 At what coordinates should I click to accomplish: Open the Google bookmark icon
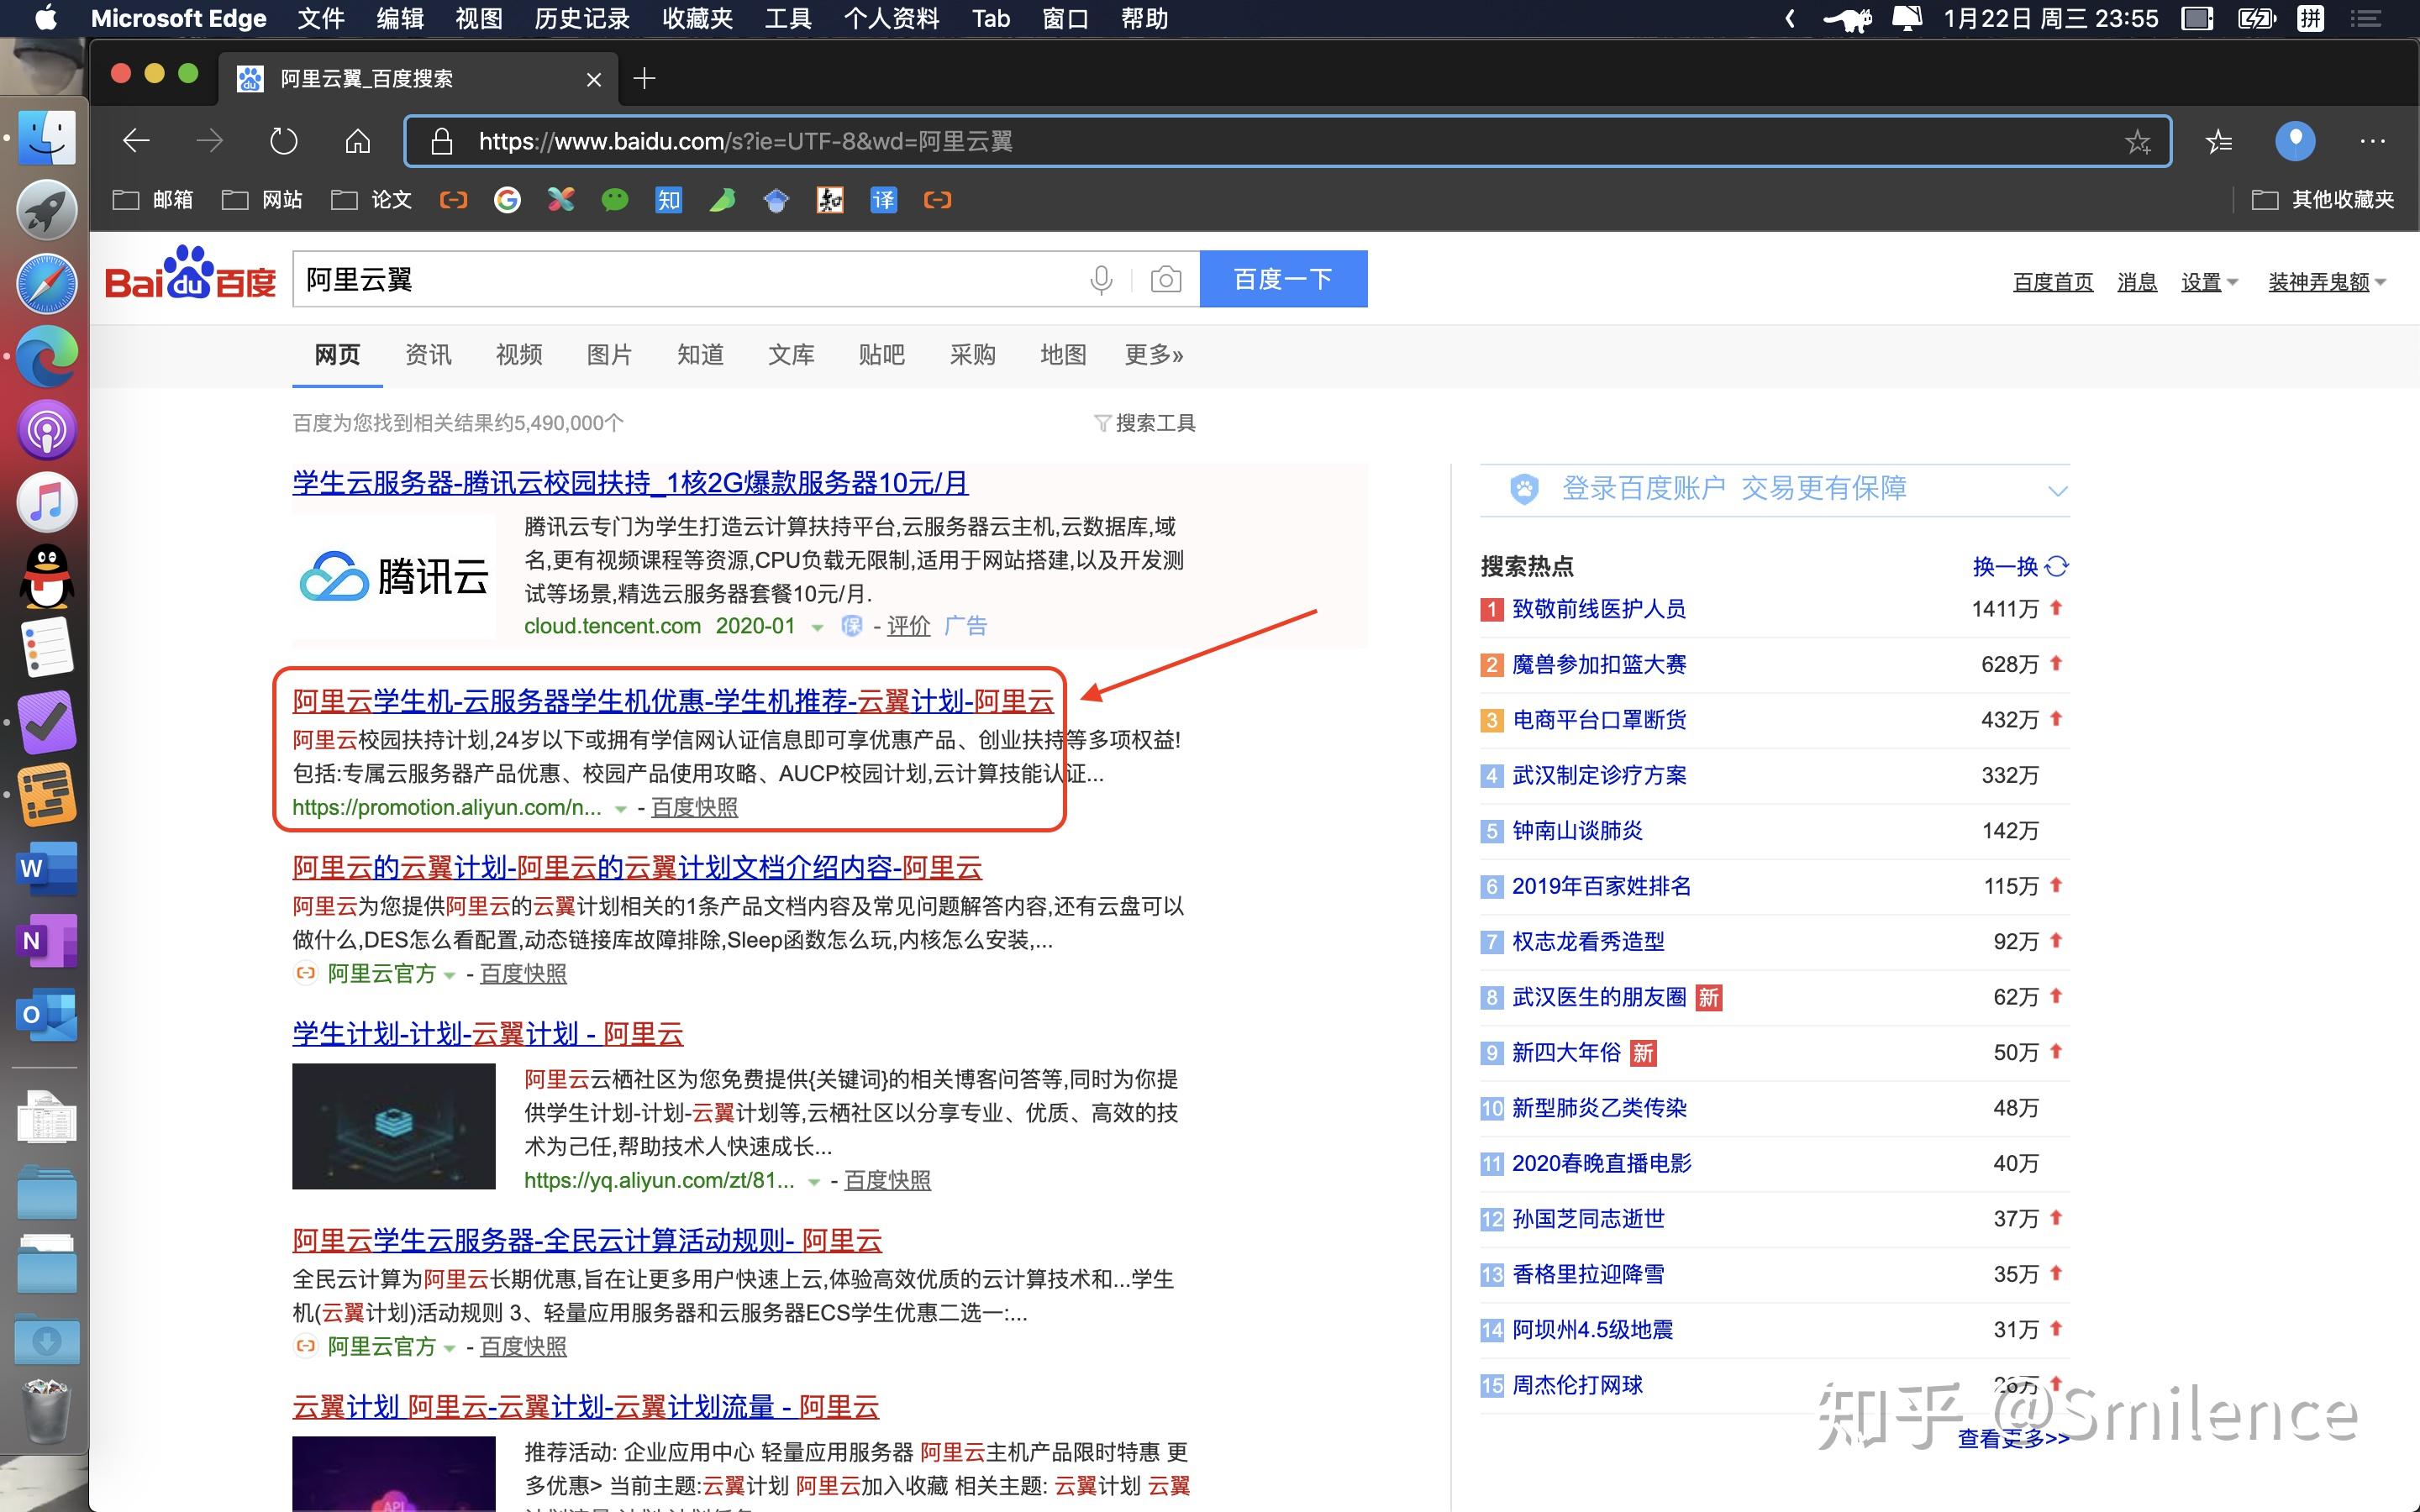point(507,200)
